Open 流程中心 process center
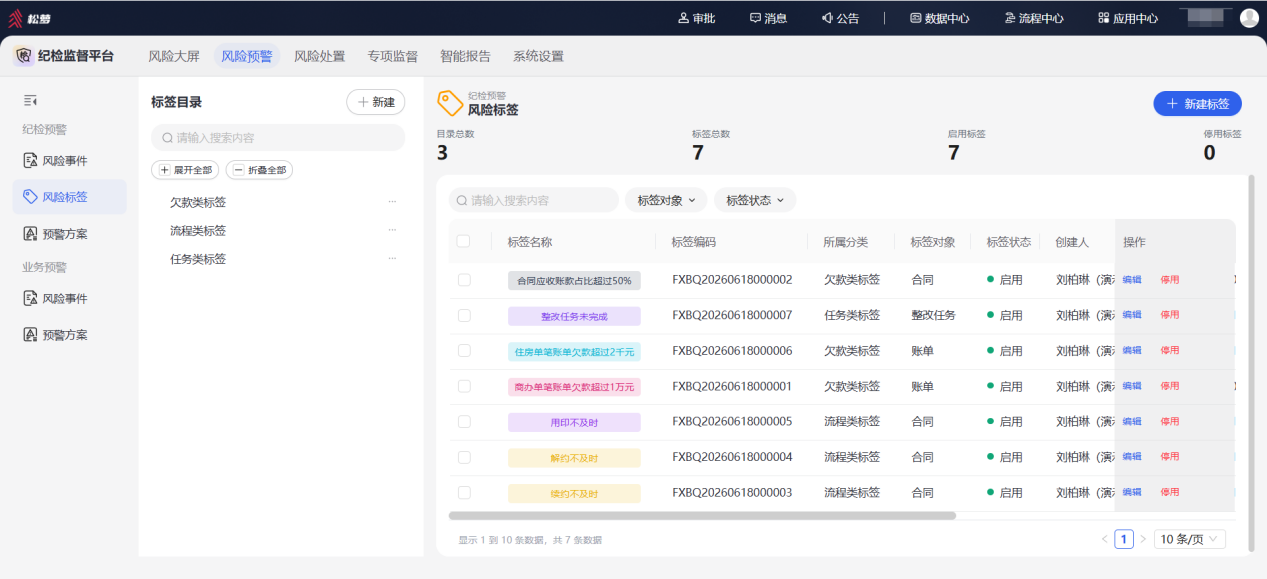 pos(1033,18)
